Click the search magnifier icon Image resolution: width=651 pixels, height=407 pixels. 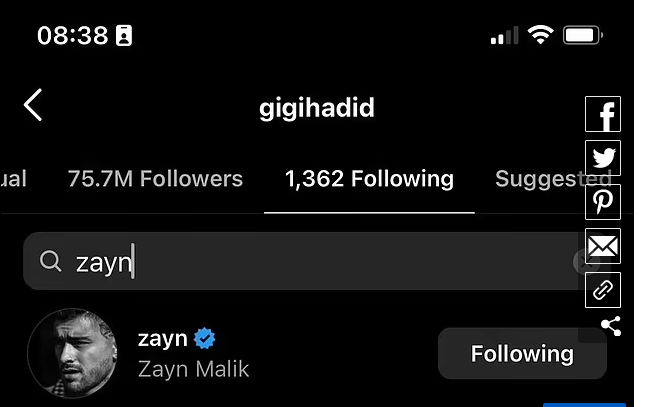[x=50, y=261]
